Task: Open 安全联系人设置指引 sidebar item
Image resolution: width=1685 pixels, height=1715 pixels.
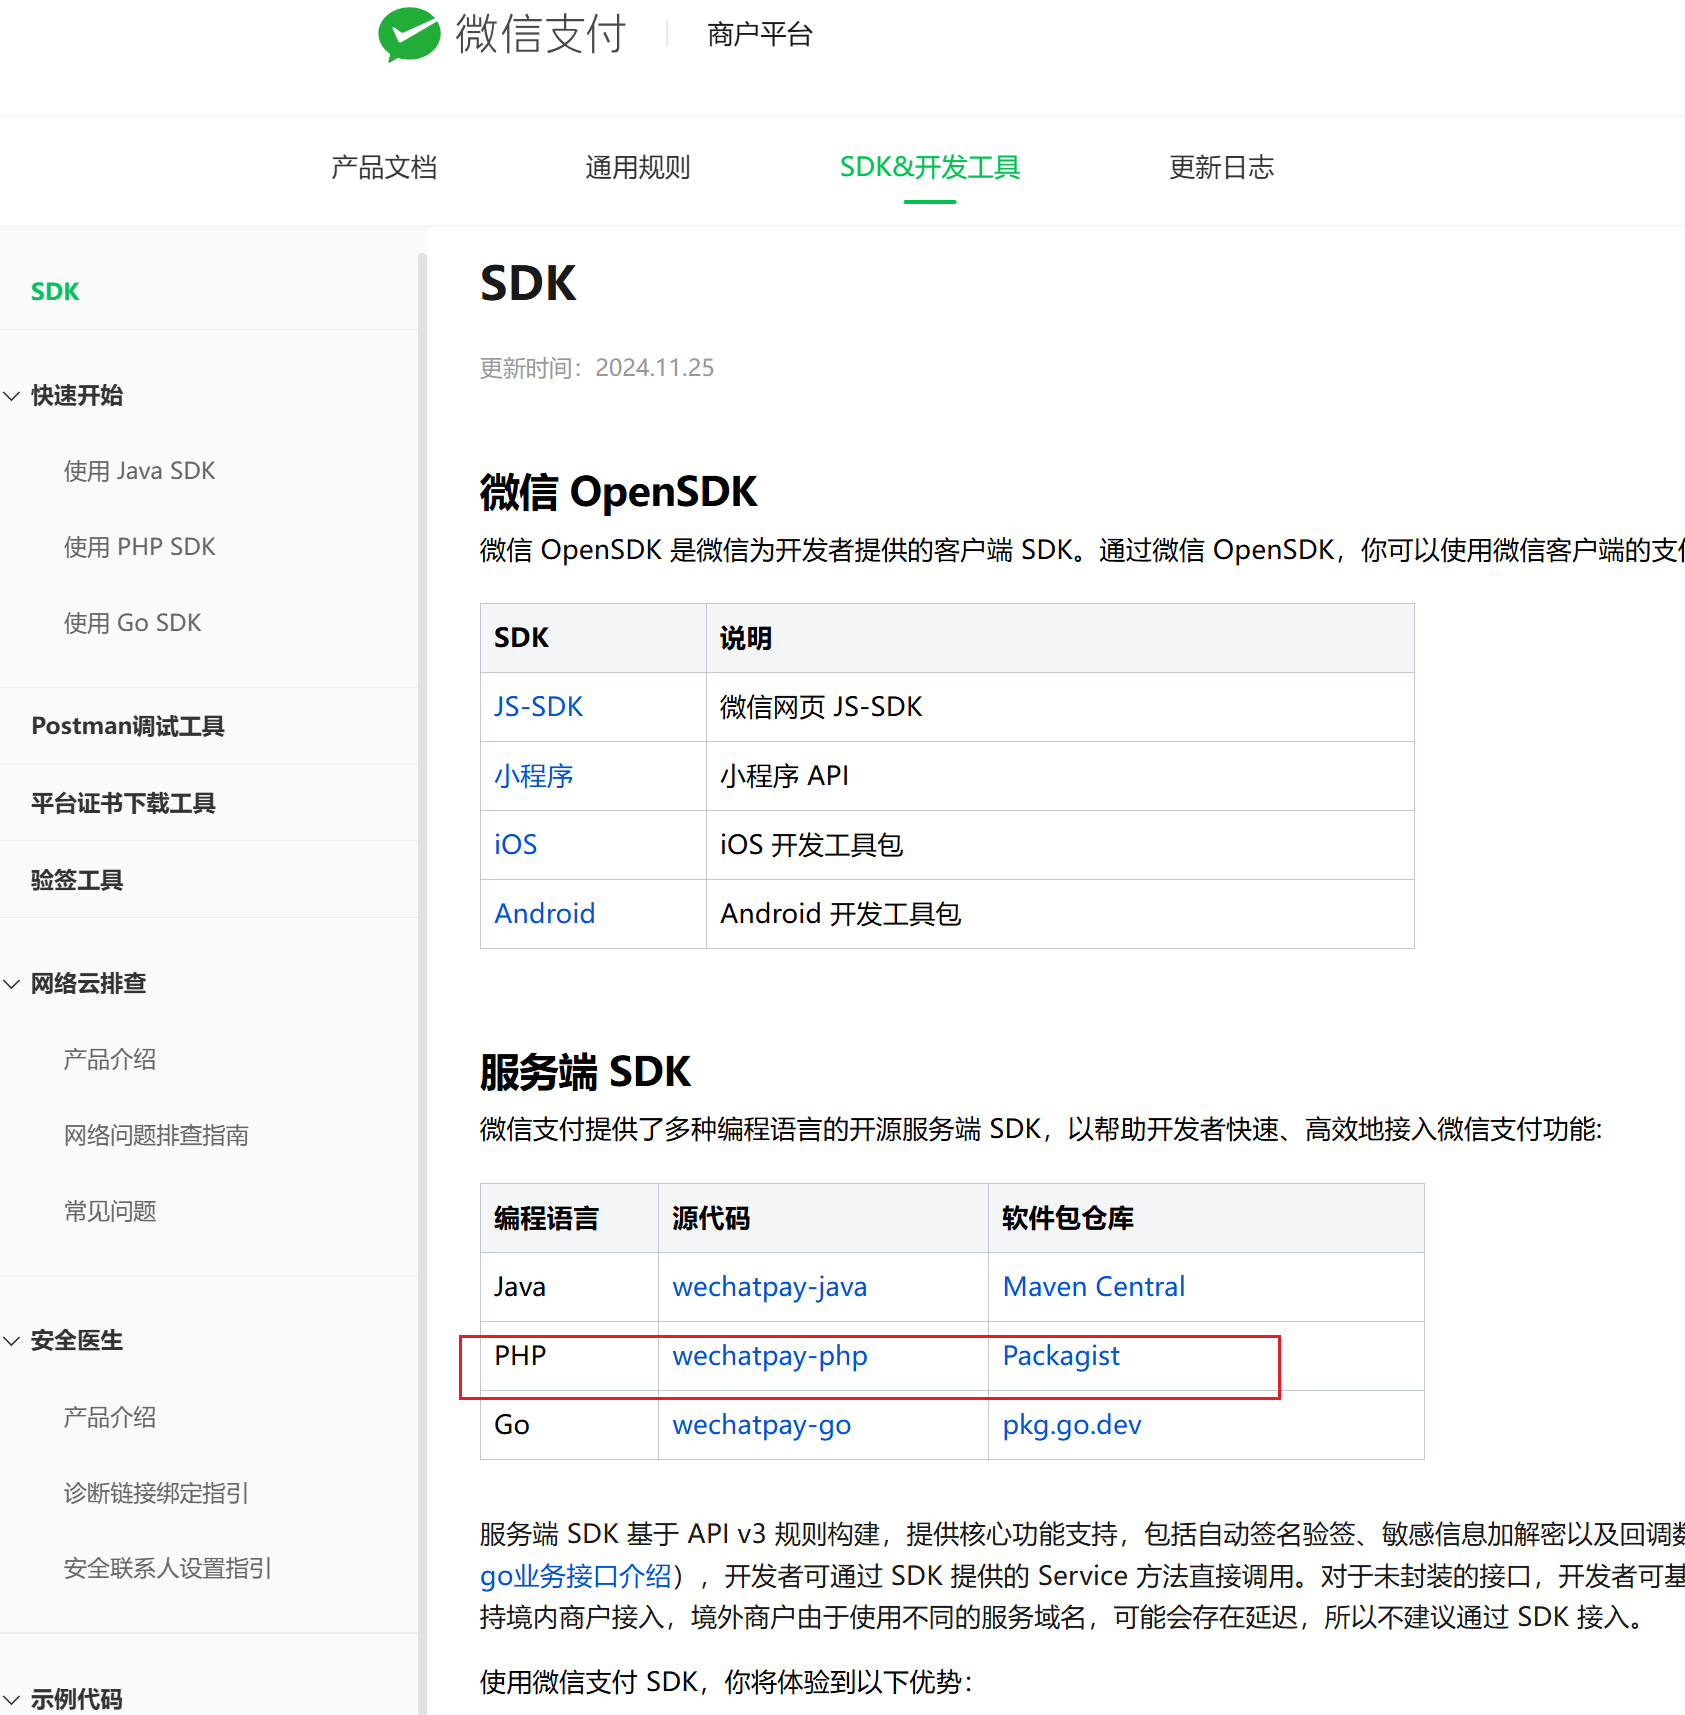Action: (168, 1569)
